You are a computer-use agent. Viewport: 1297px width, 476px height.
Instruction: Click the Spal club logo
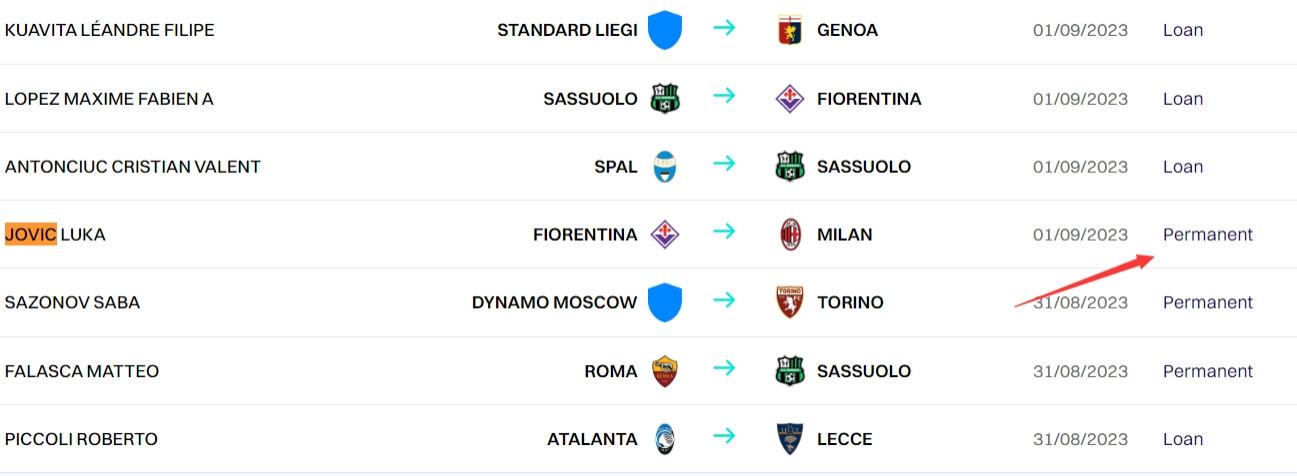pos(664,167)
